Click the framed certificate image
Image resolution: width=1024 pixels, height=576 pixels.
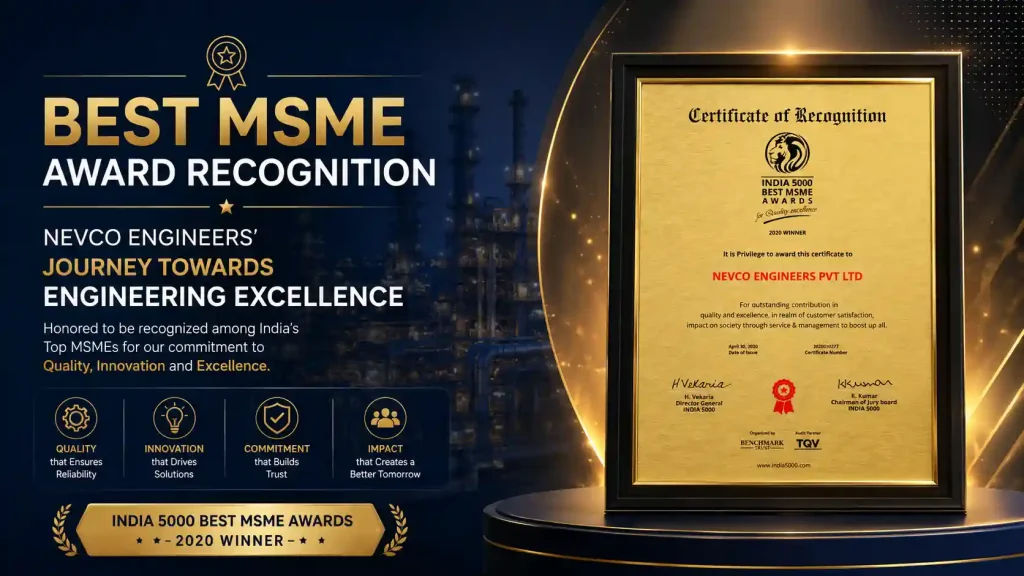786,281
